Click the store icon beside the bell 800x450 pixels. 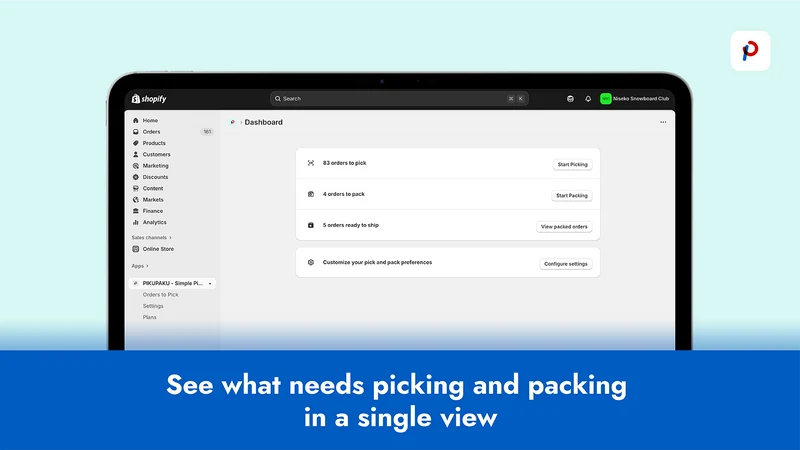click(570, 98)
